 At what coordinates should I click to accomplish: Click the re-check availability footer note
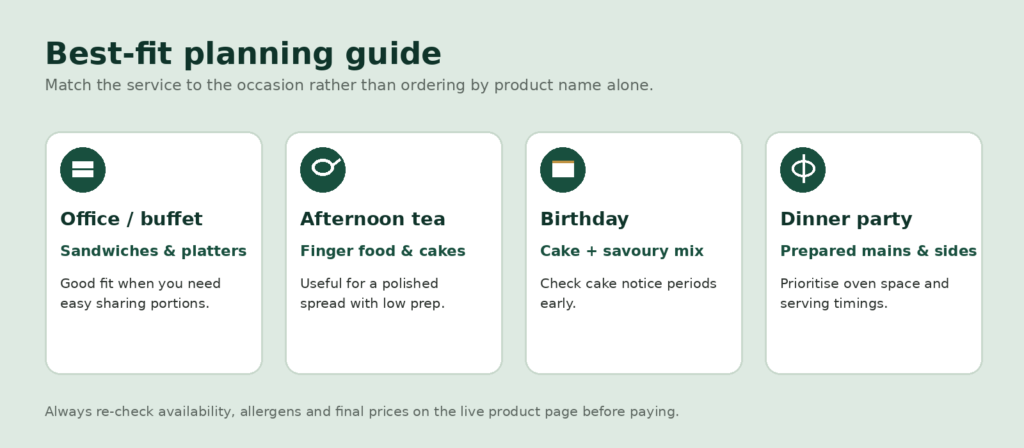pos(362,411)
